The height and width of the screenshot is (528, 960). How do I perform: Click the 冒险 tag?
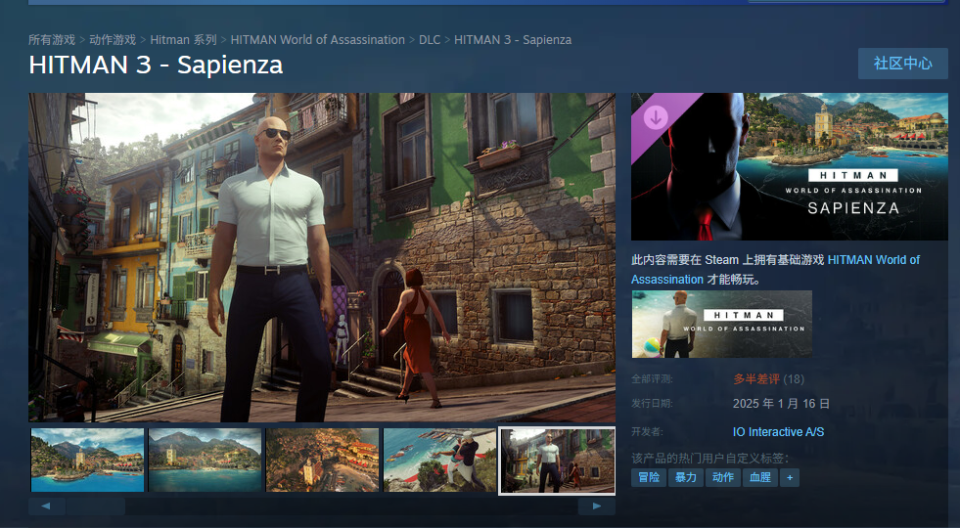tap(648, 477)
